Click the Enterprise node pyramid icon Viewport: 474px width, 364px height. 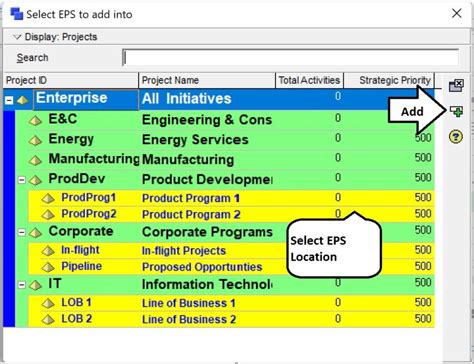tap(23, 100)
